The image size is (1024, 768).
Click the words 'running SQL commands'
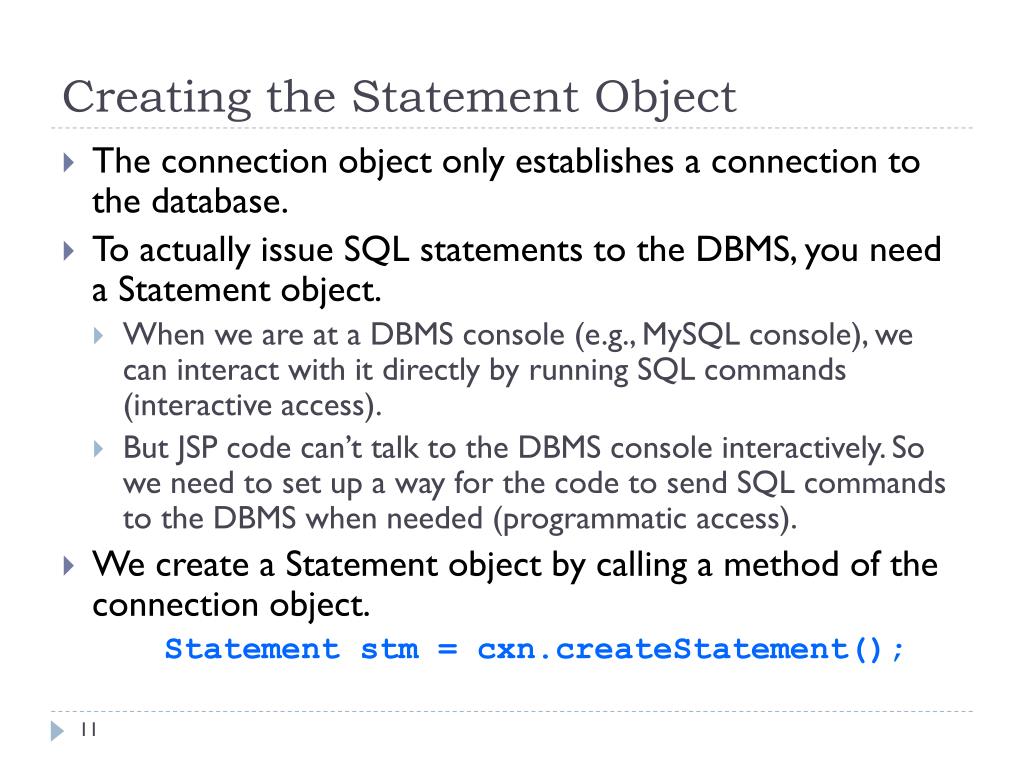687,370
